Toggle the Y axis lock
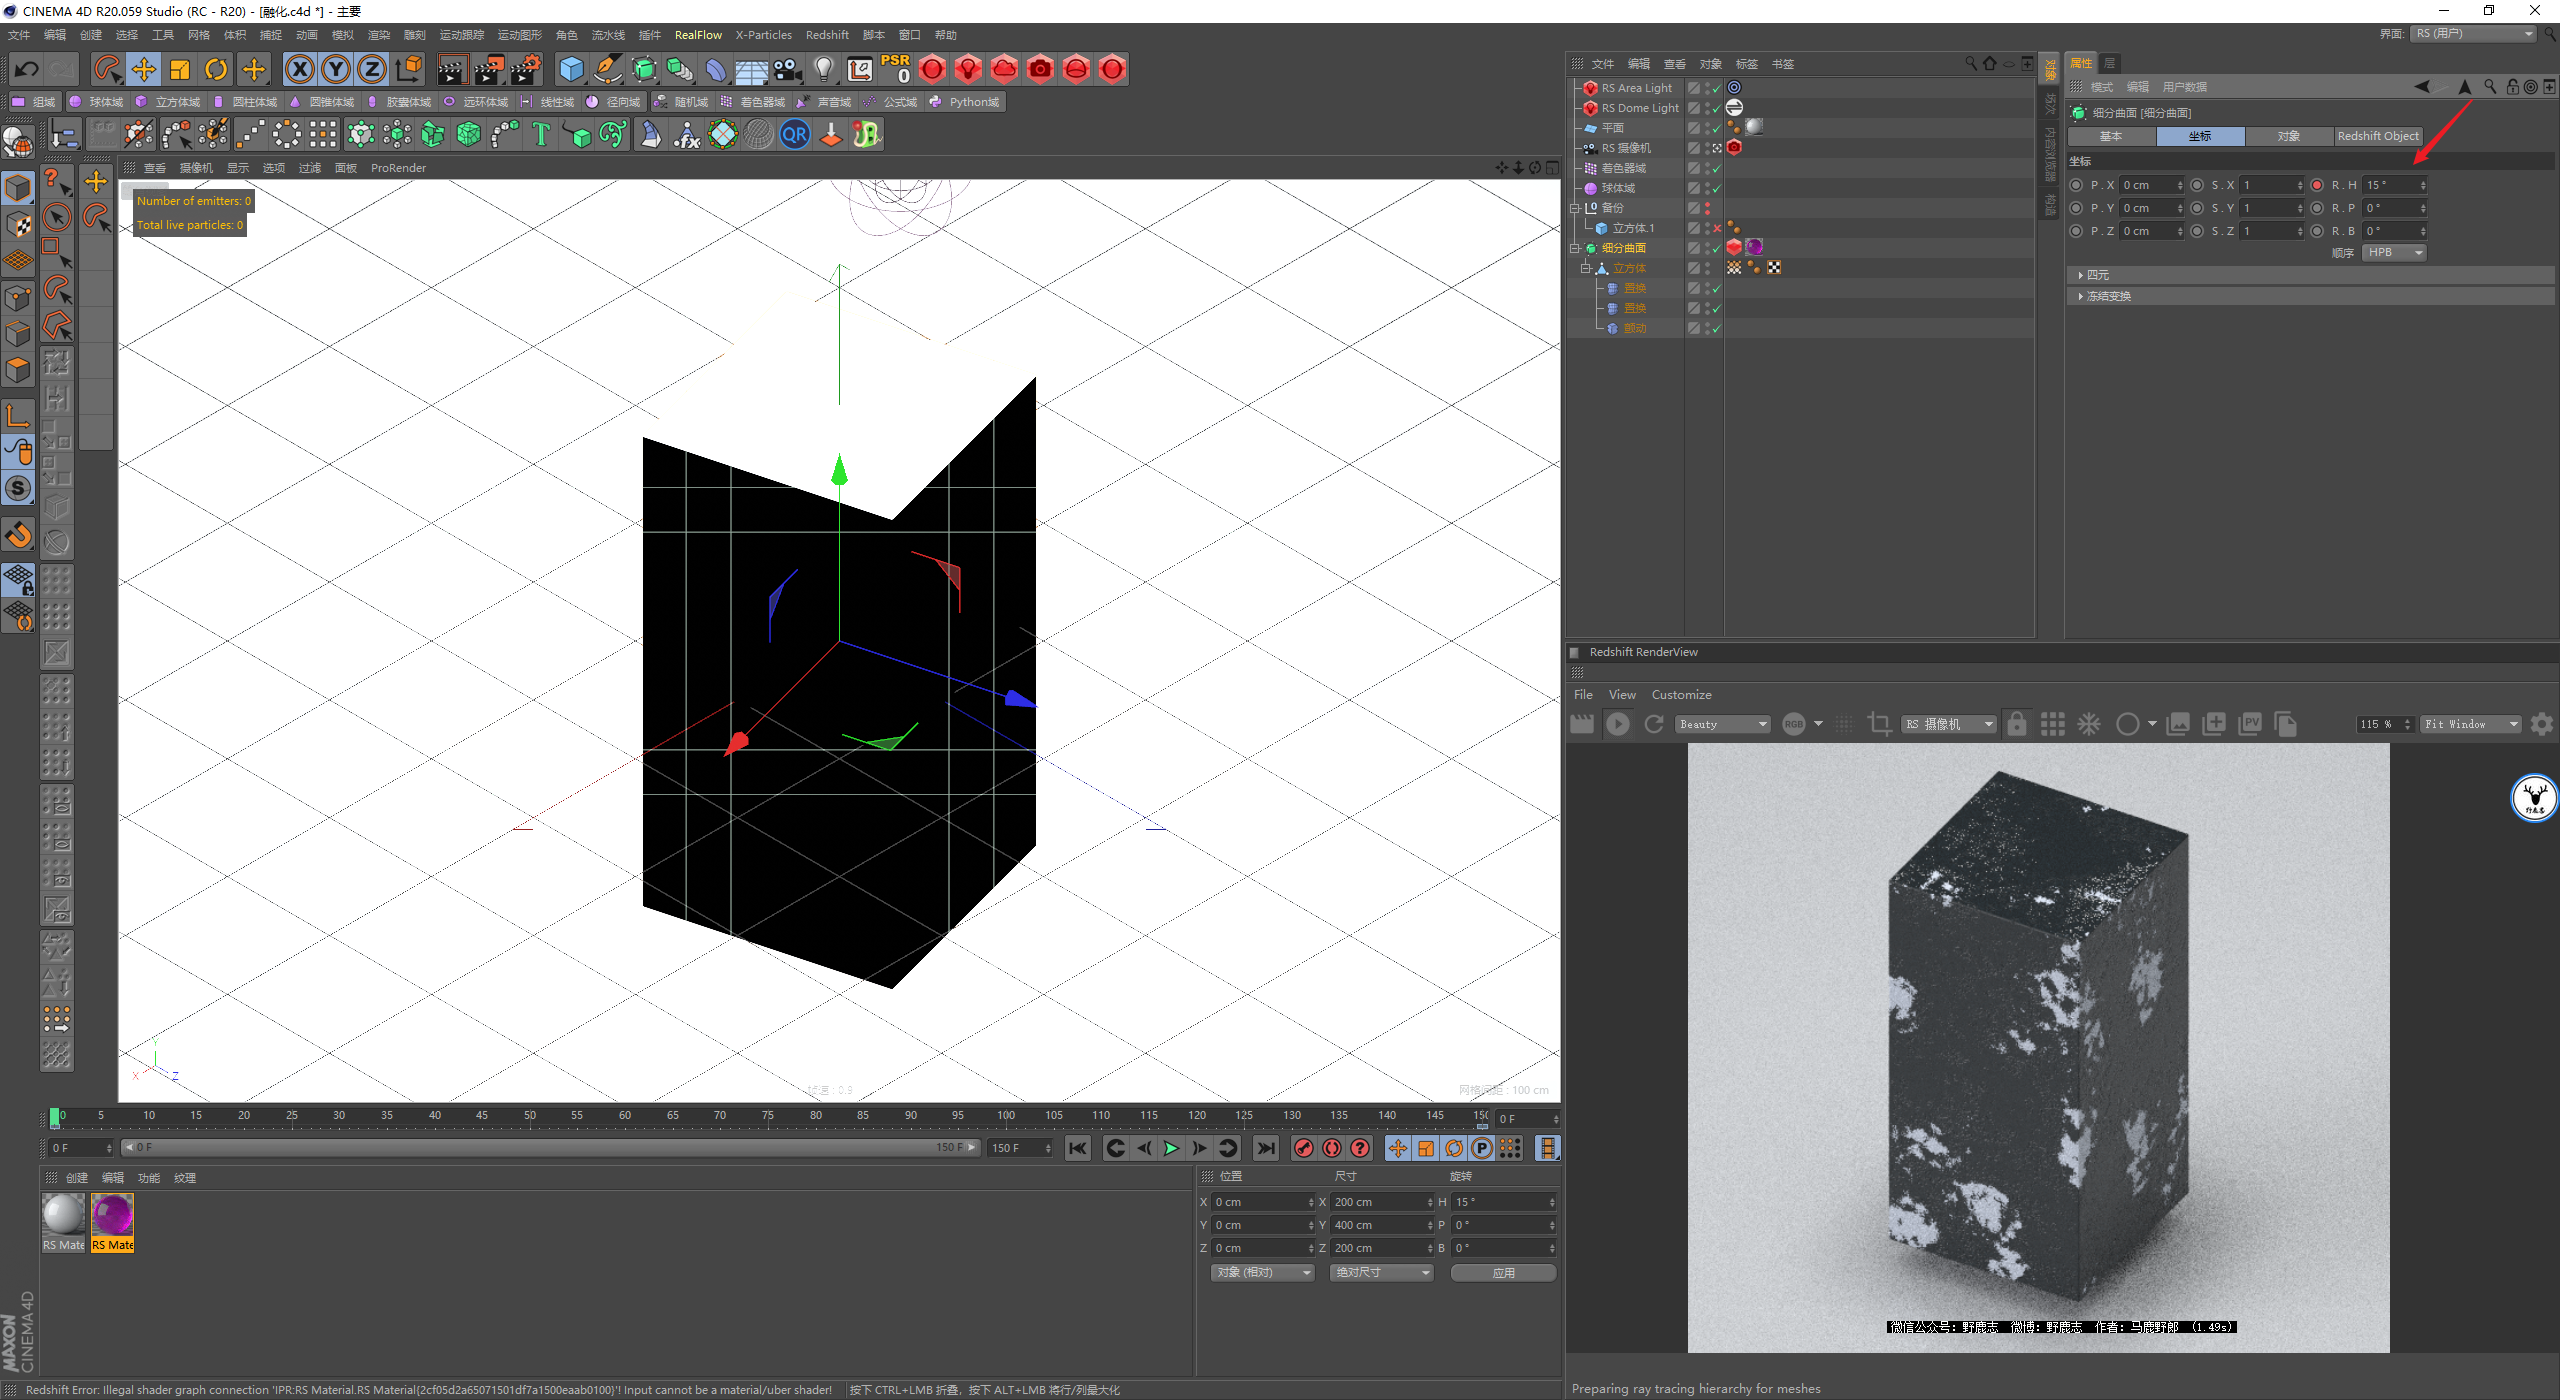 (x=336, y=69)
